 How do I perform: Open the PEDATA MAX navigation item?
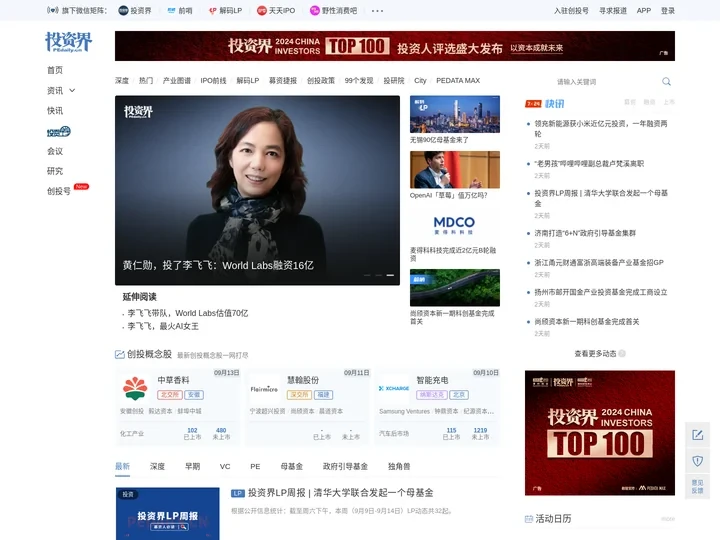click(458, 81)
